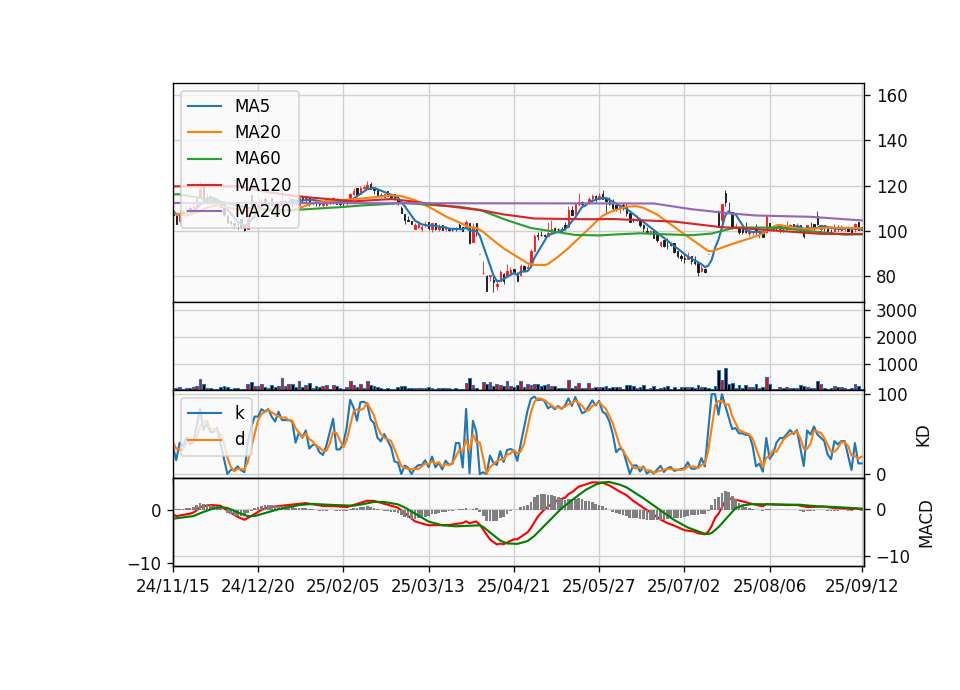
Task: Click the blue MA5 legend line sample
Action: (204, 107)
